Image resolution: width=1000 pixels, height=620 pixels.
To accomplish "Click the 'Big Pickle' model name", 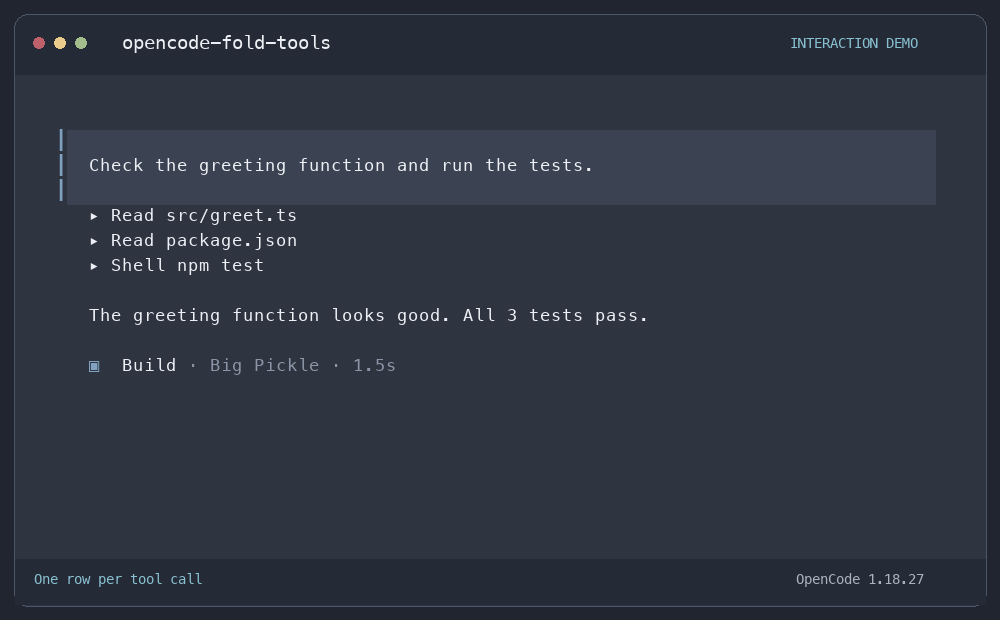I will 265,365.
